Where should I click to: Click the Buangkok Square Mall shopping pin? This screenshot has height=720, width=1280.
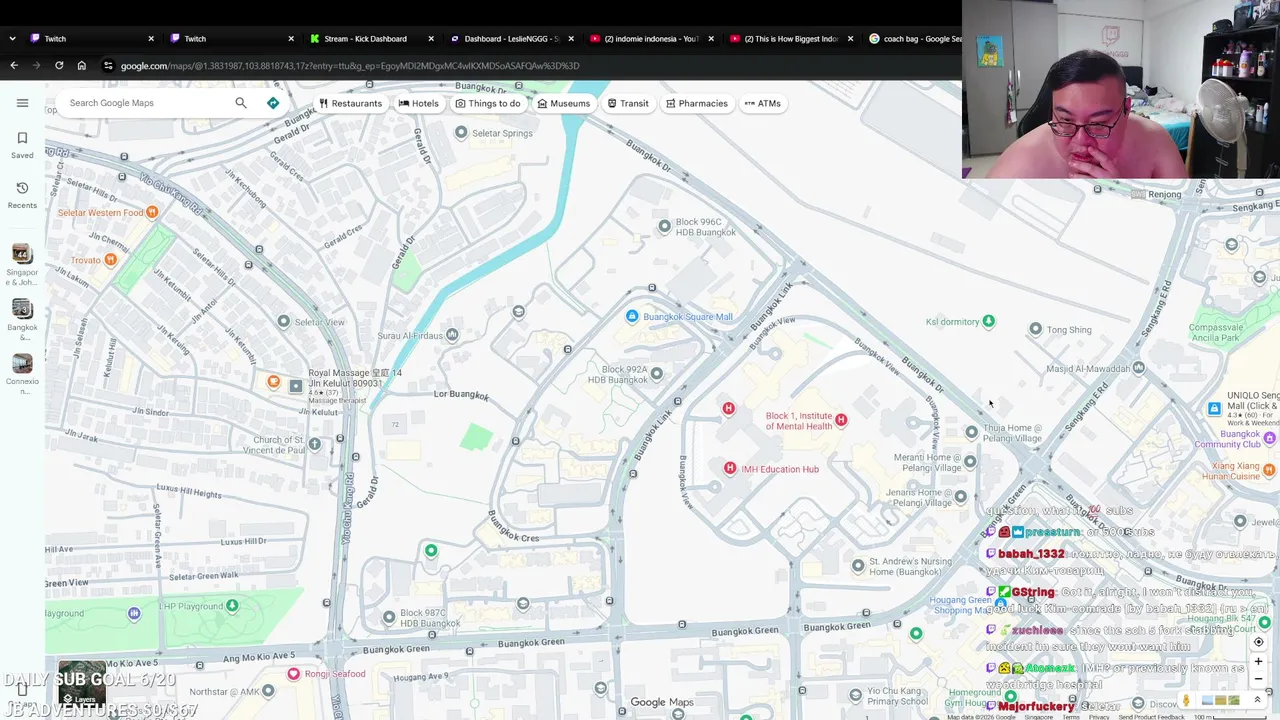[632, 317]
